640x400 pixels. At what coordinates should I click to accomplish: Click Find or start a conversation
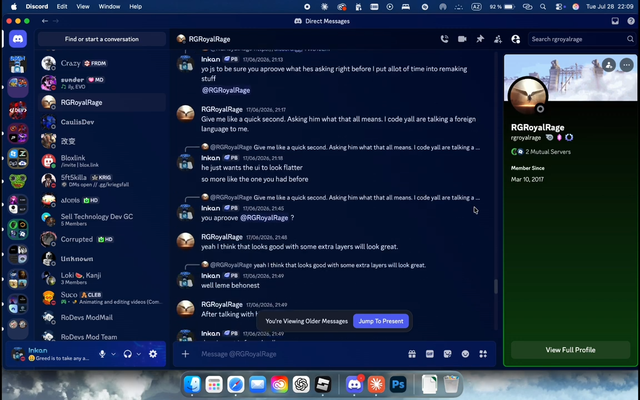coord(102,39)
